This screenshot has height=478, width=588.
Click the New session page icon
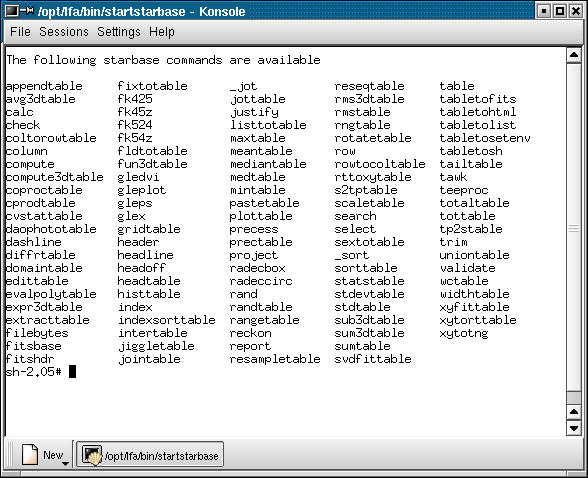point(30,454)
